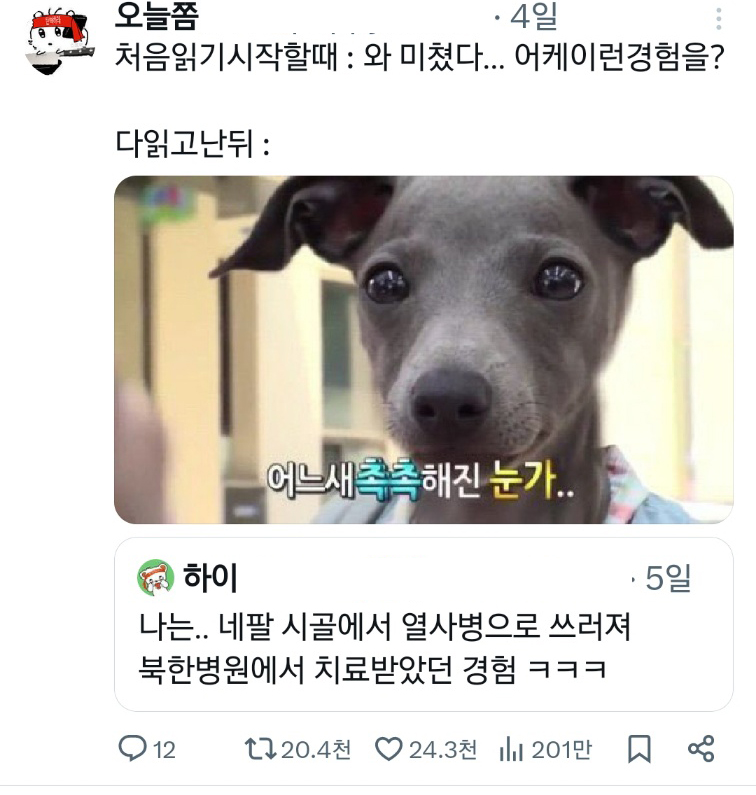
Task: Open the dog meme image
Action: (x=424, y=350)
